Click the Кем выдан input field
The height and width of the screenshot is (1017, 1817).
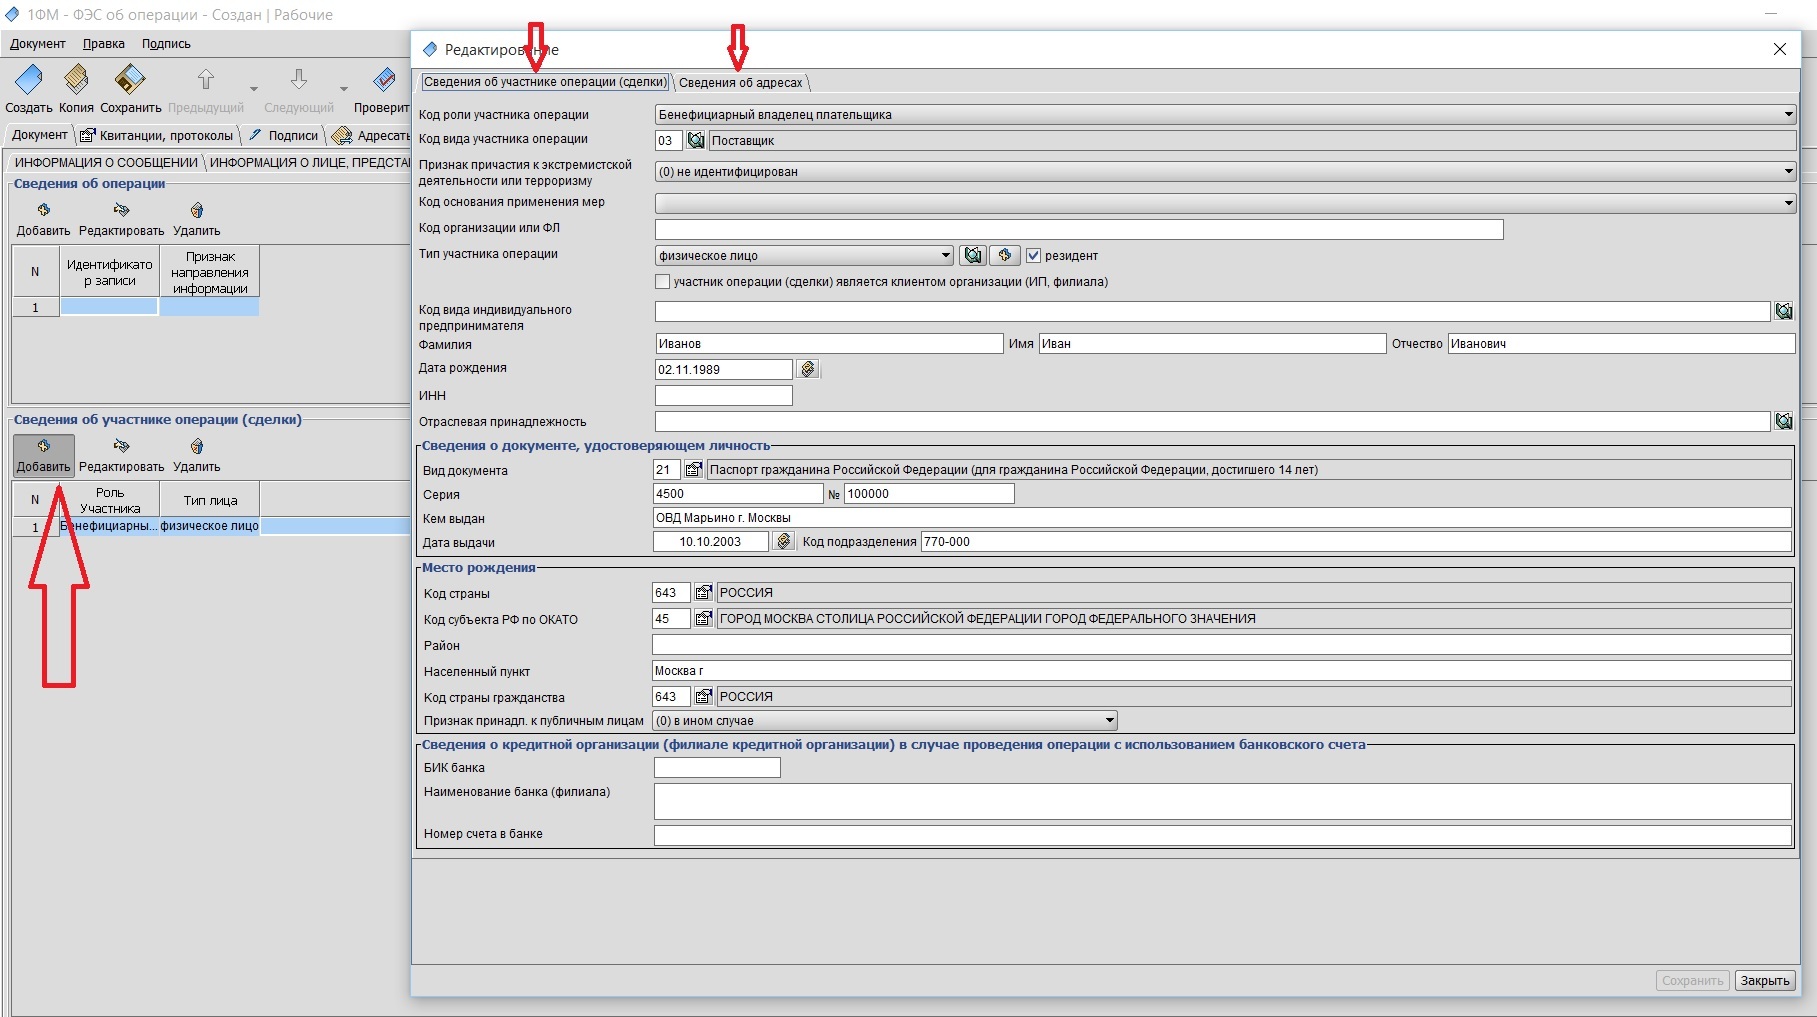coord(1222,517)
